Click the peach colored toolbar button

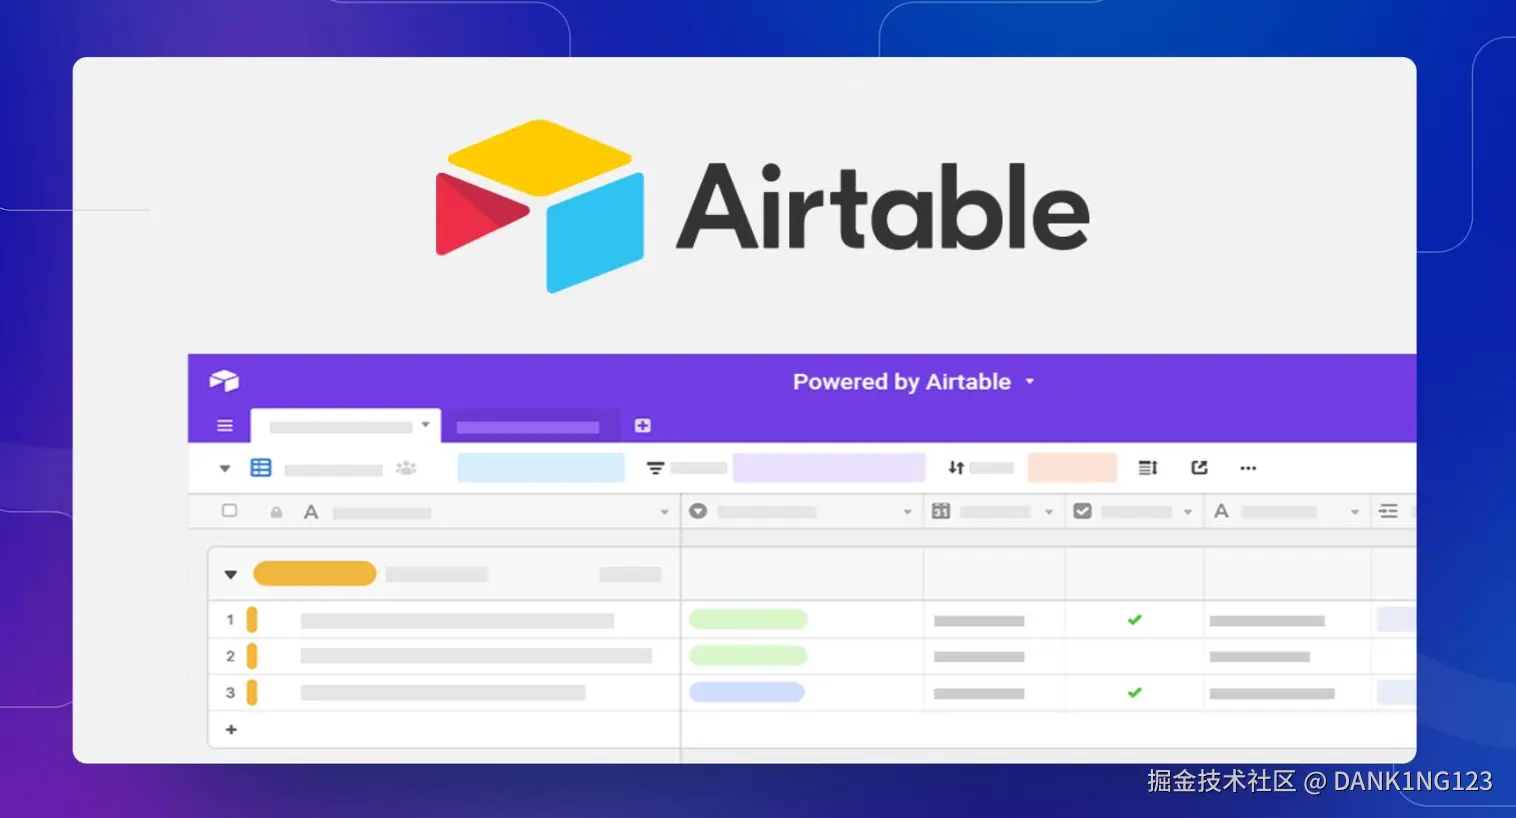(x=1072, y=468)
